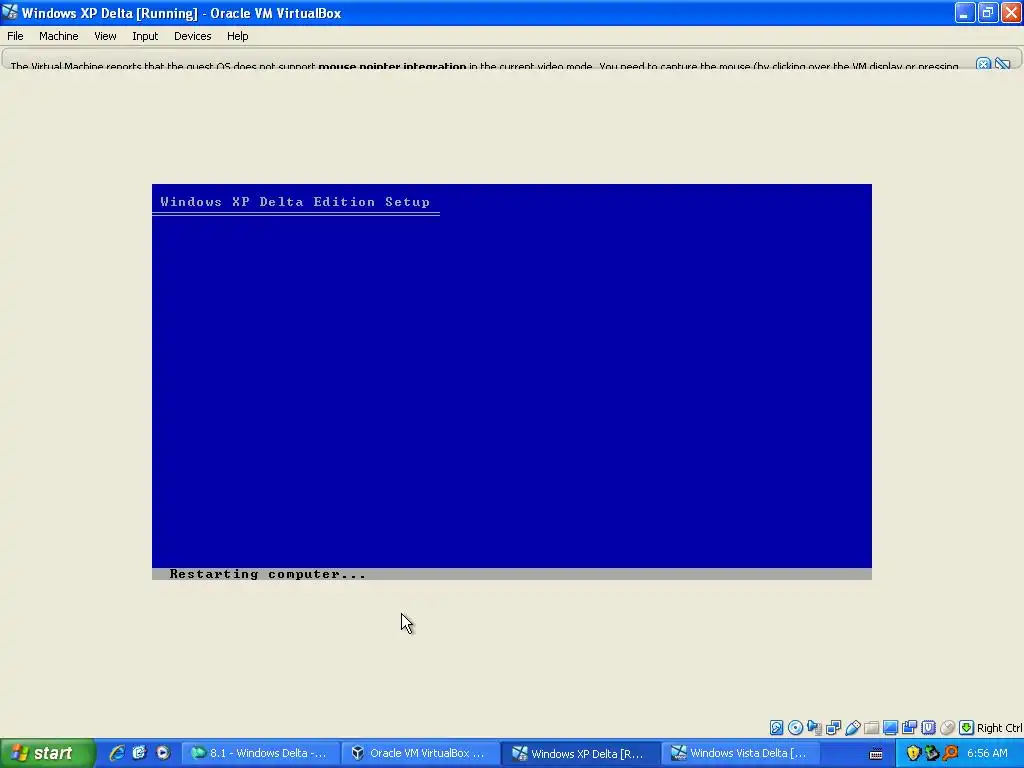Click the network adapters status icon
The image size is (1024, 768).
833,728
